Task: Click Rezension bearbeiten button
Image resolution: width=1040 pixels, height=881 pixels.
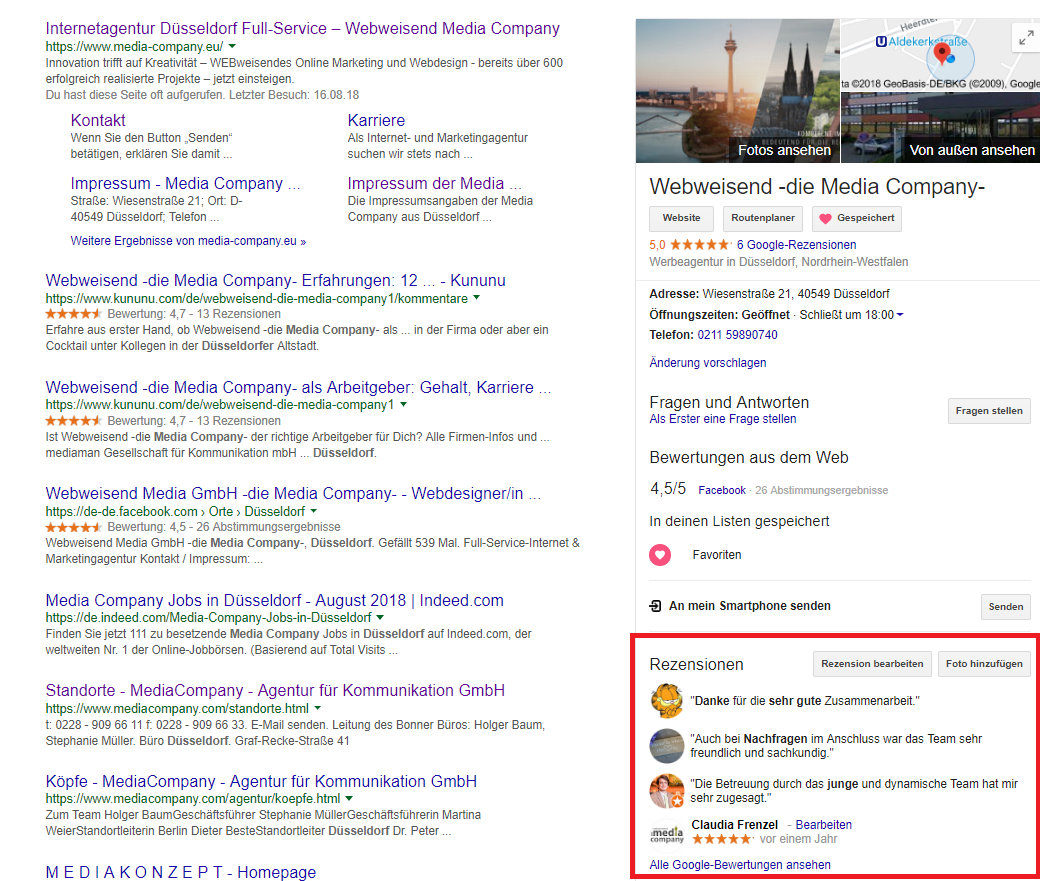Action: click(872, 663)
